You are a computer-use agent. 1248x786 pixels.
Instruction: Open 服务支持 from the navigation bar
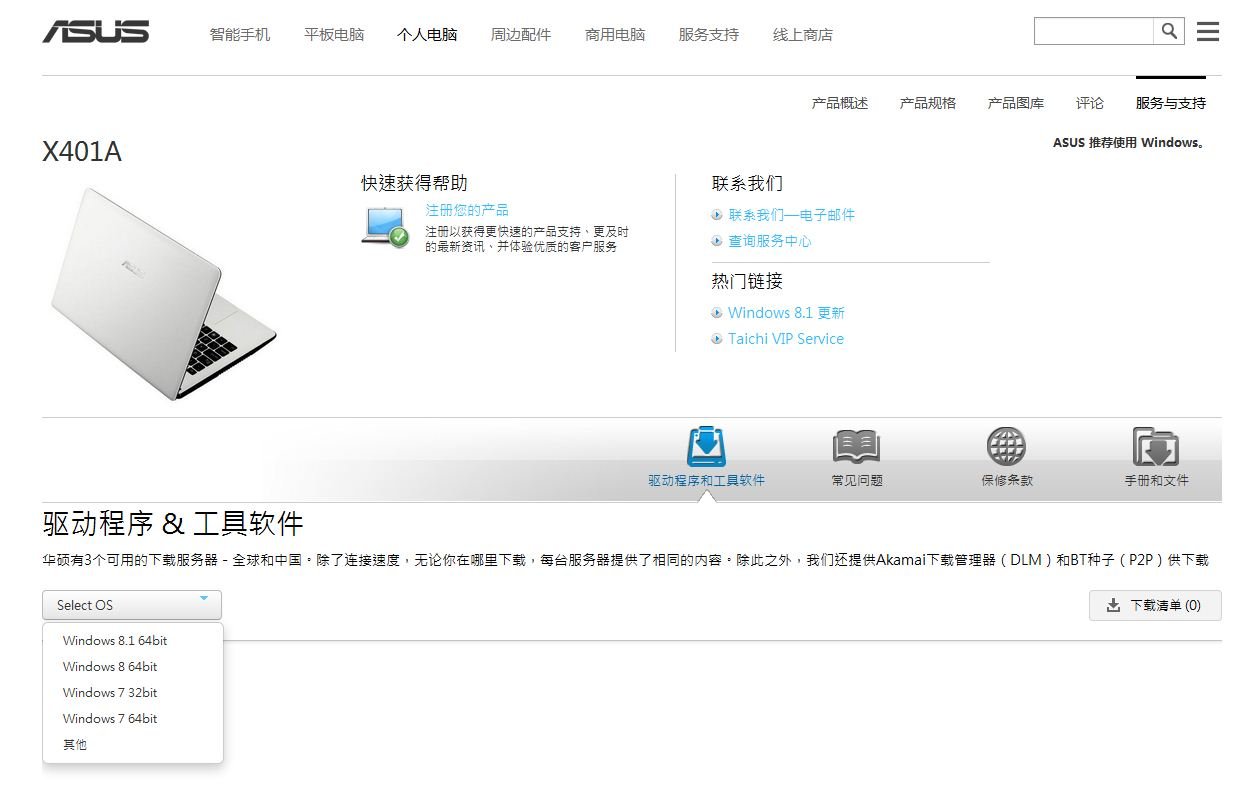point(708,33)
